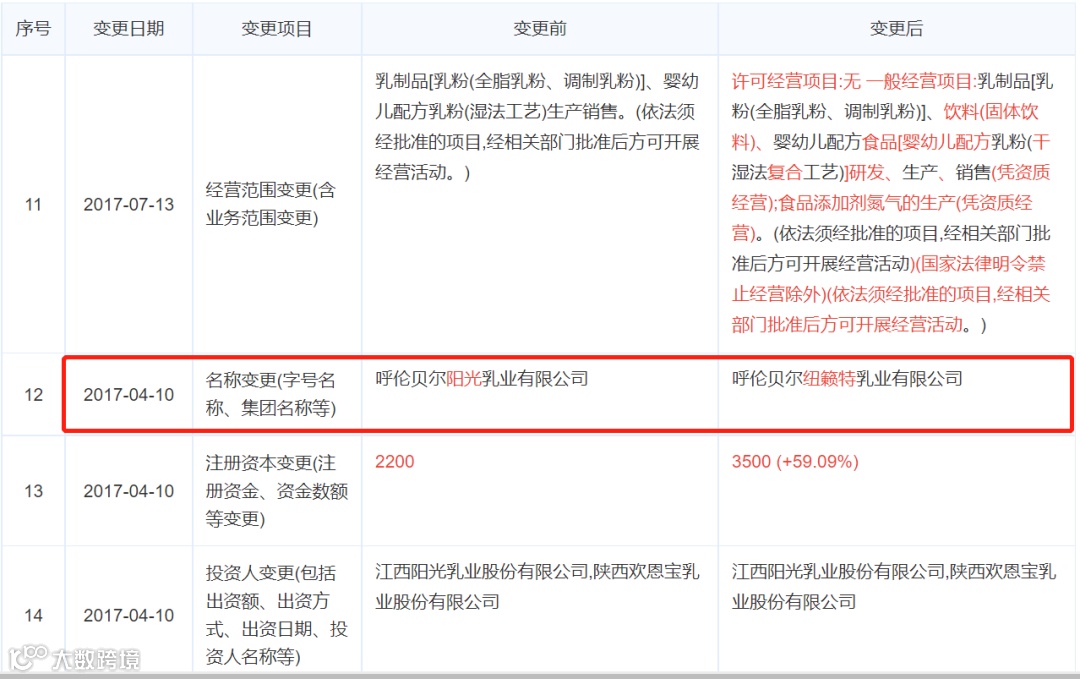This screenshot has width=1080, height=679.
Task: Click 呼伦贝尔纽籁特乳业有限公司 after-change name
Action: coord(847,379)
